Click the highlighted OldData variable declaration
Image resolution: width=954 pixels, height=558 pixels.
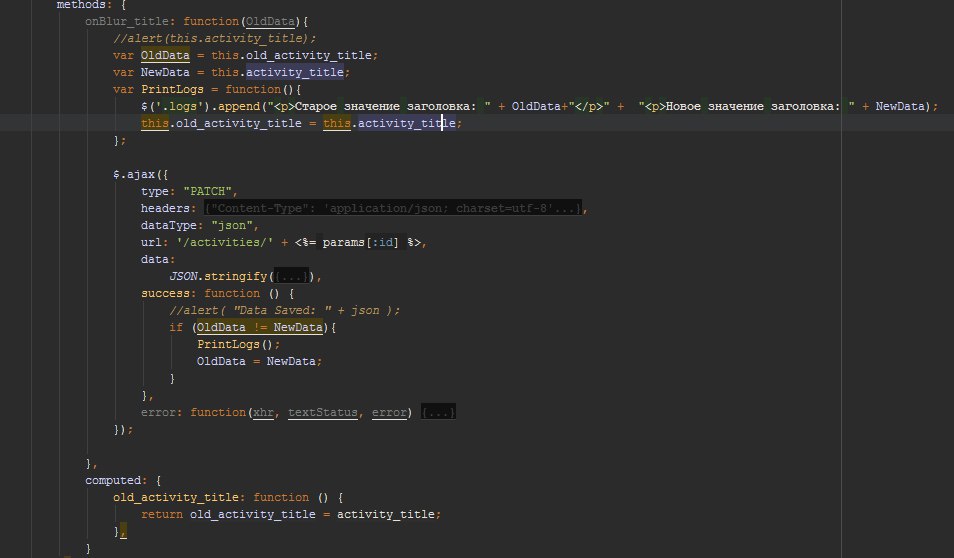click(x=165, y=55)
